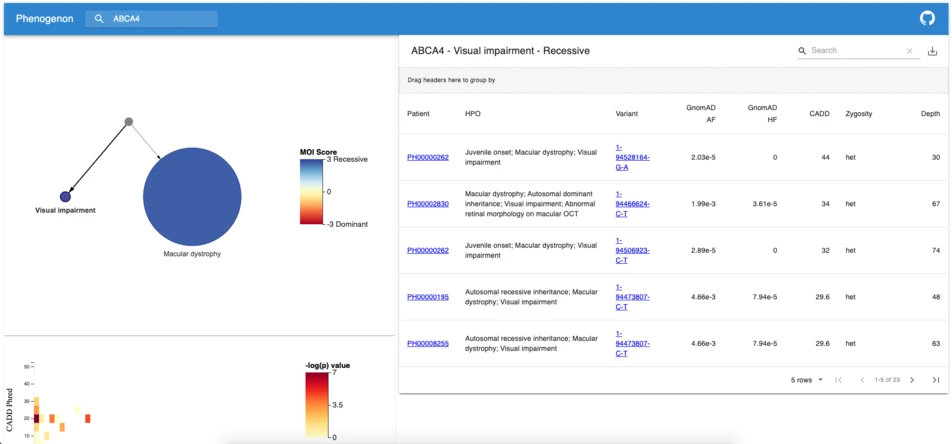The height and width of the screenshot is (444, 952).
Task: Click the table Search input field
Action: click(x=856, y=50)
